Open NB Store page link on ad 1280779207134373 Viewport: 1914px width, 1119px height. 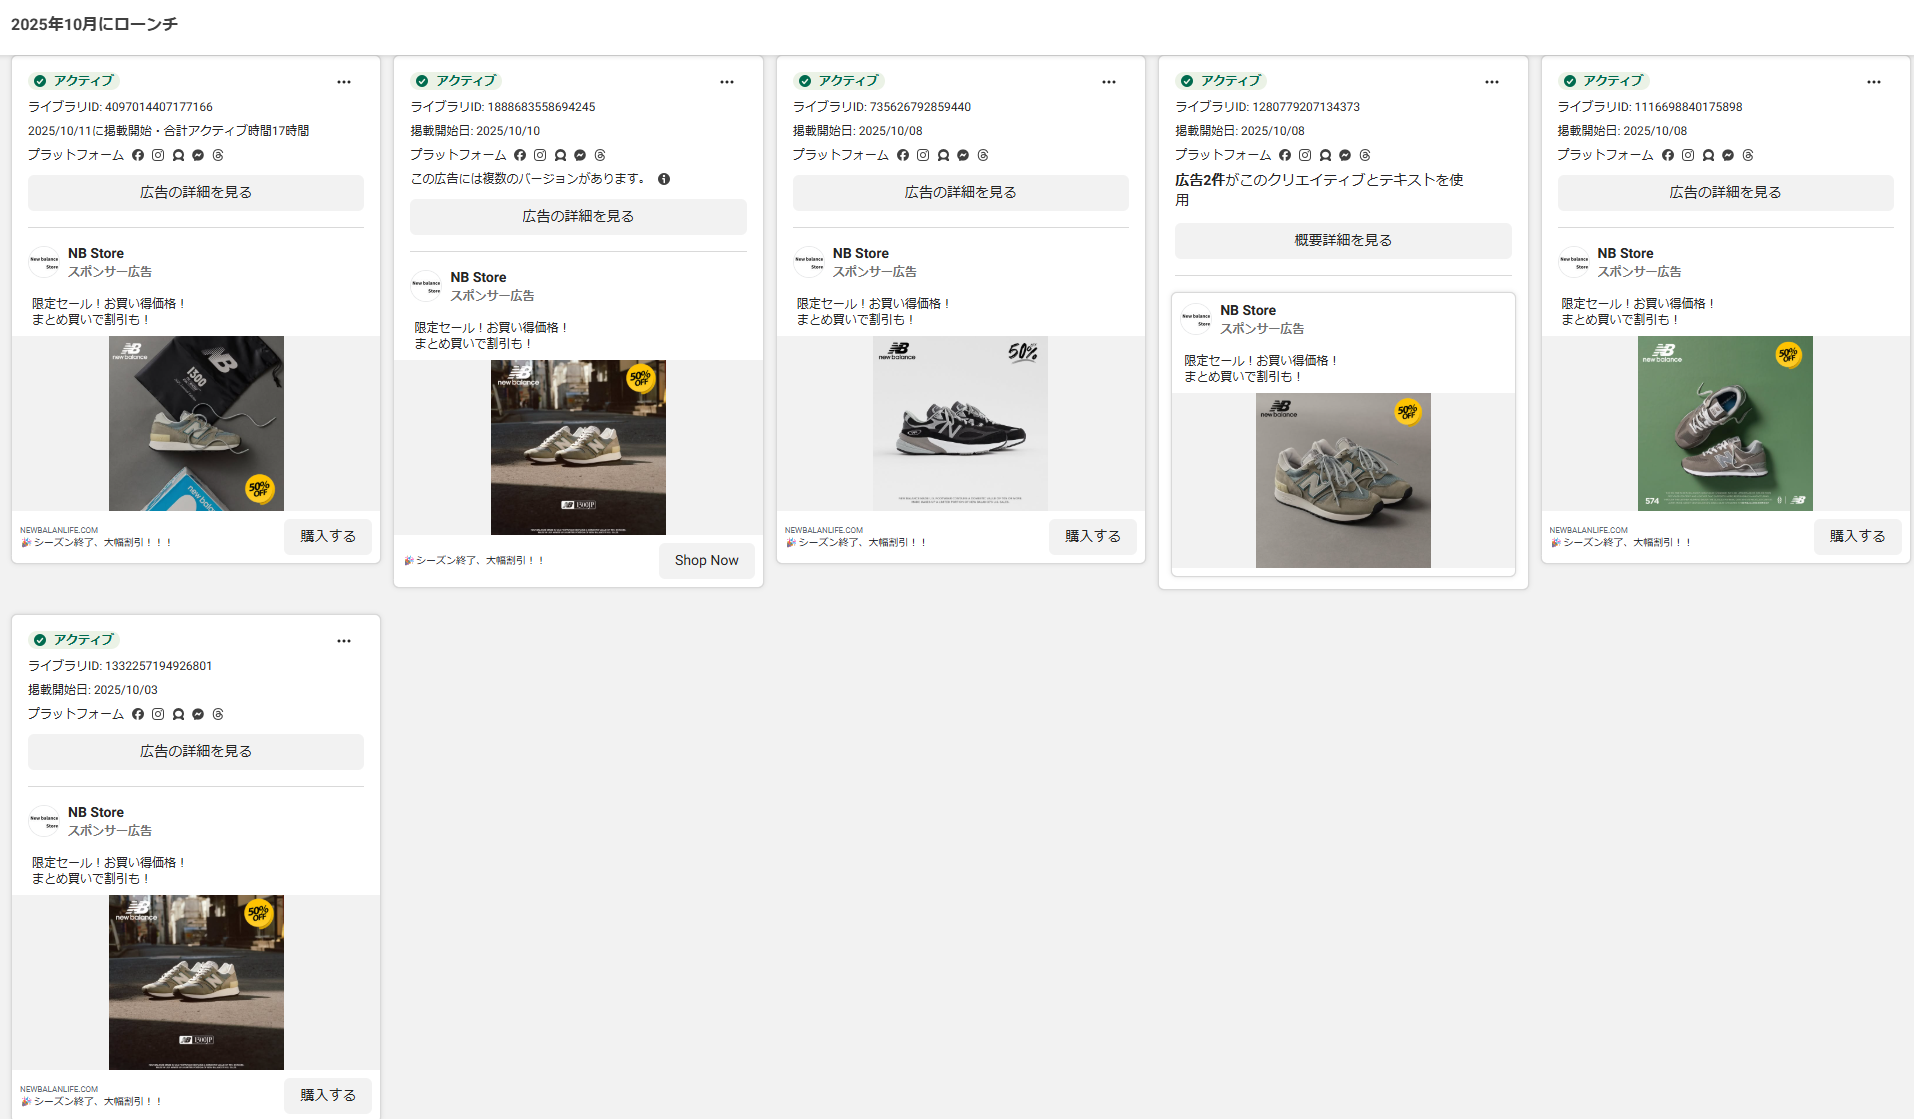(1247, 310)
